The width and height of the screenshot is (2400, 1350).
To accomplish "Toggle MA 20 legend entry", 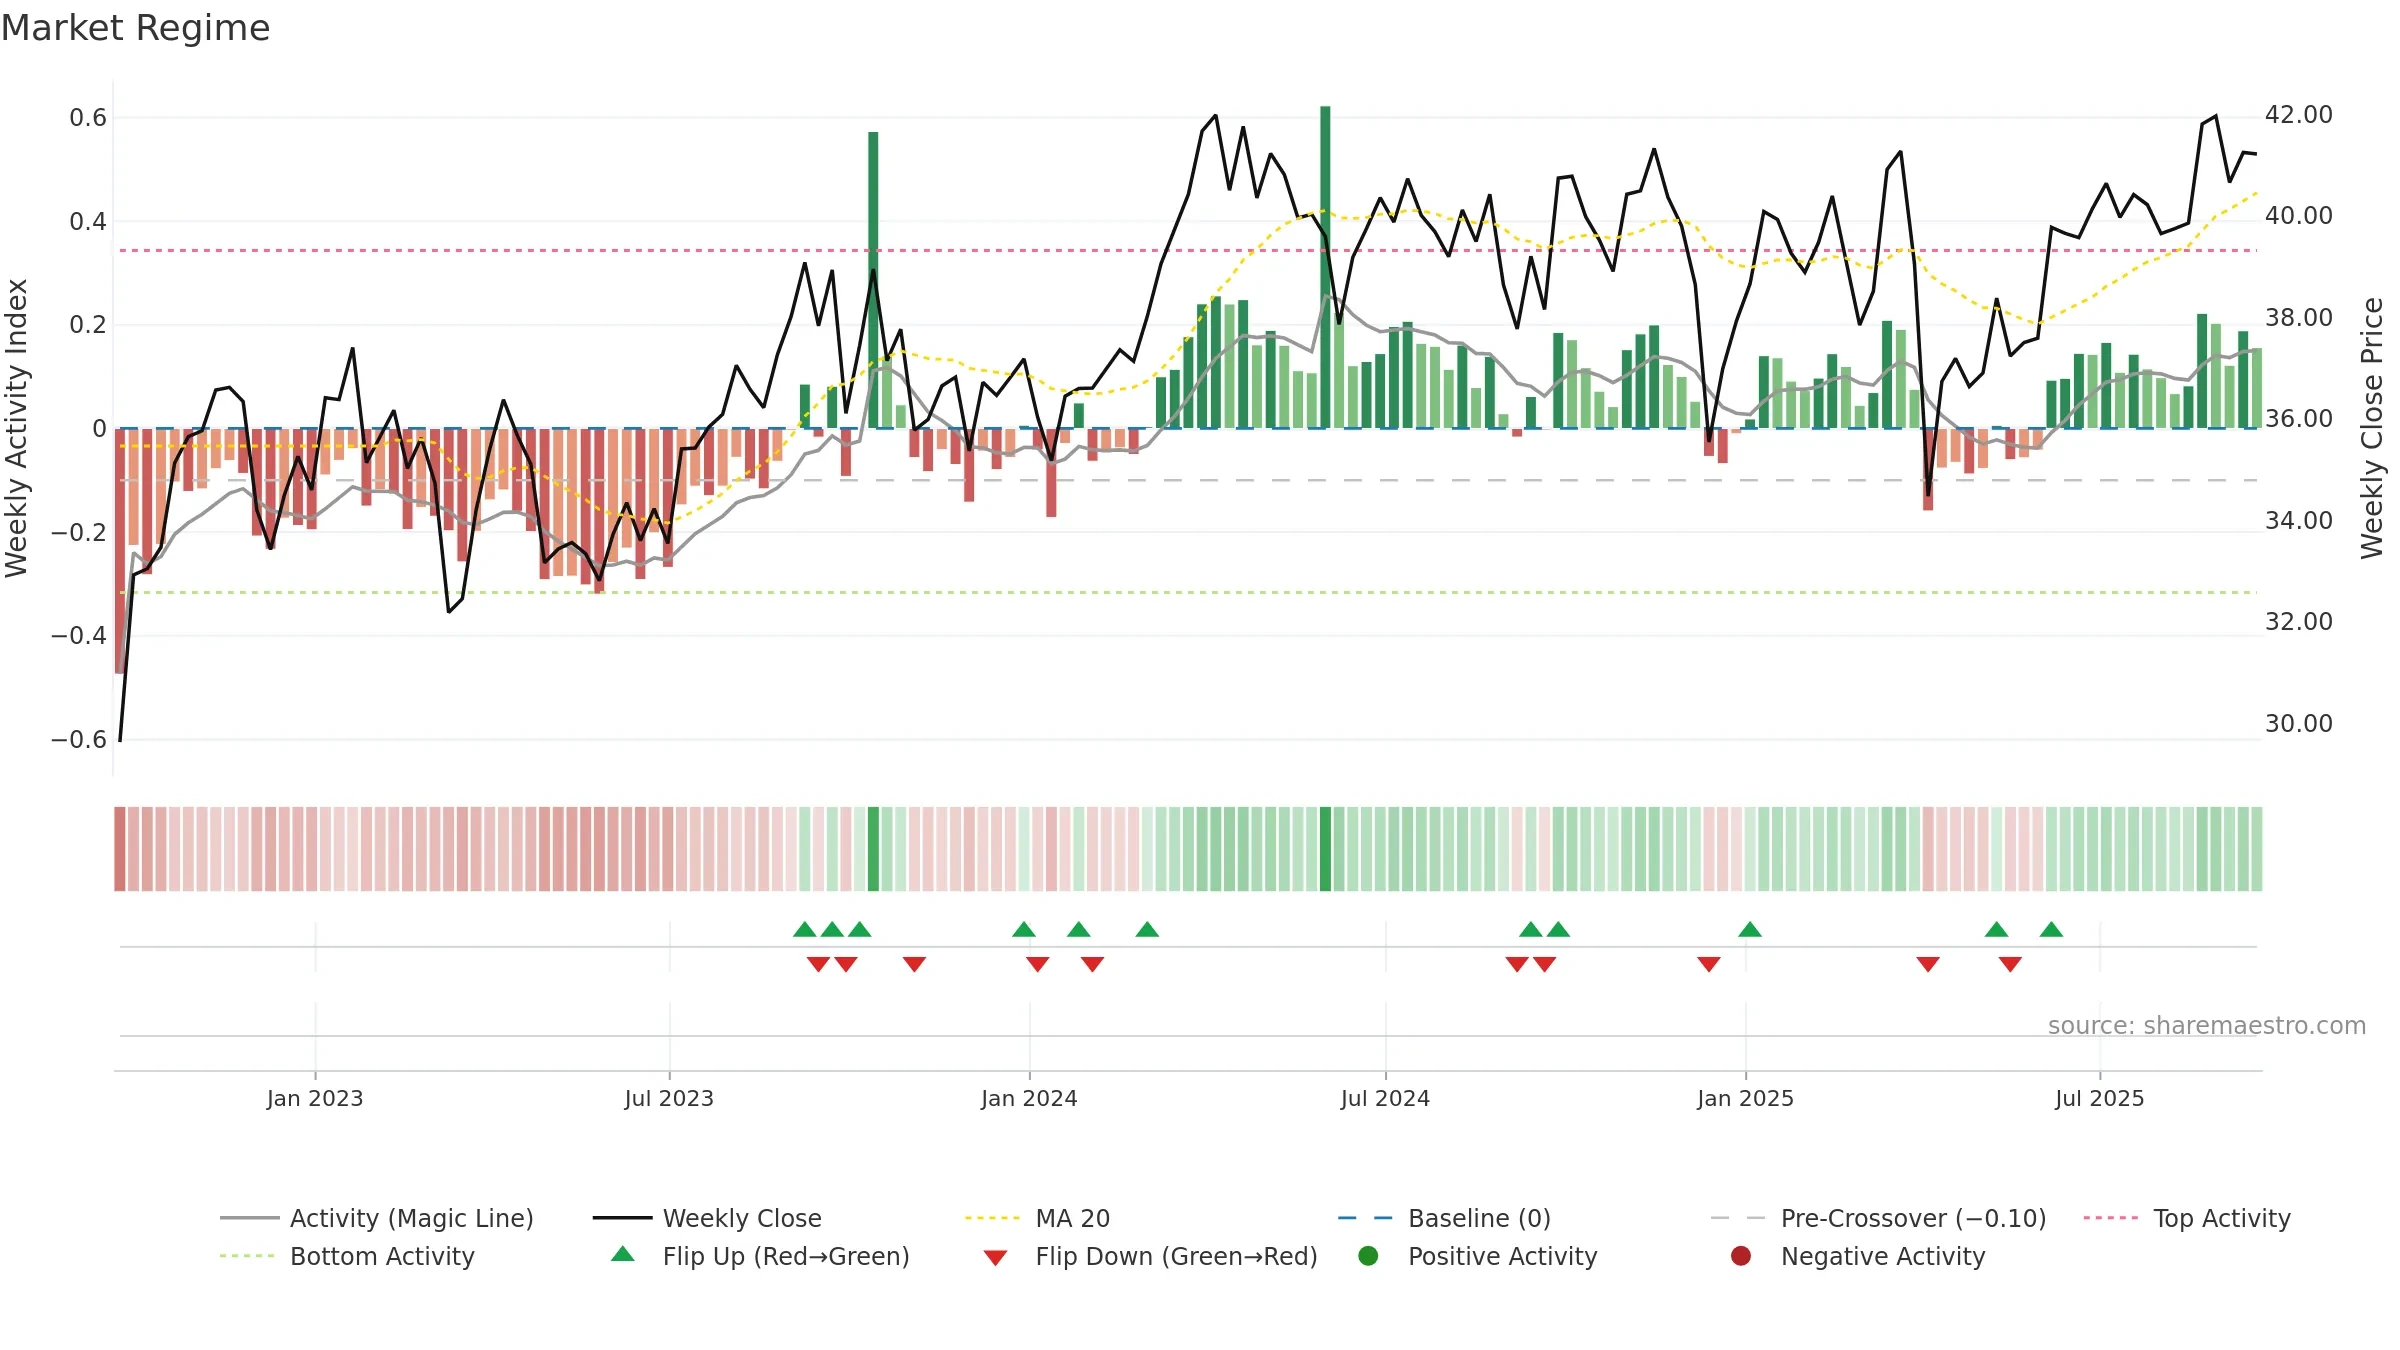I will (x=1037, y=1218).
